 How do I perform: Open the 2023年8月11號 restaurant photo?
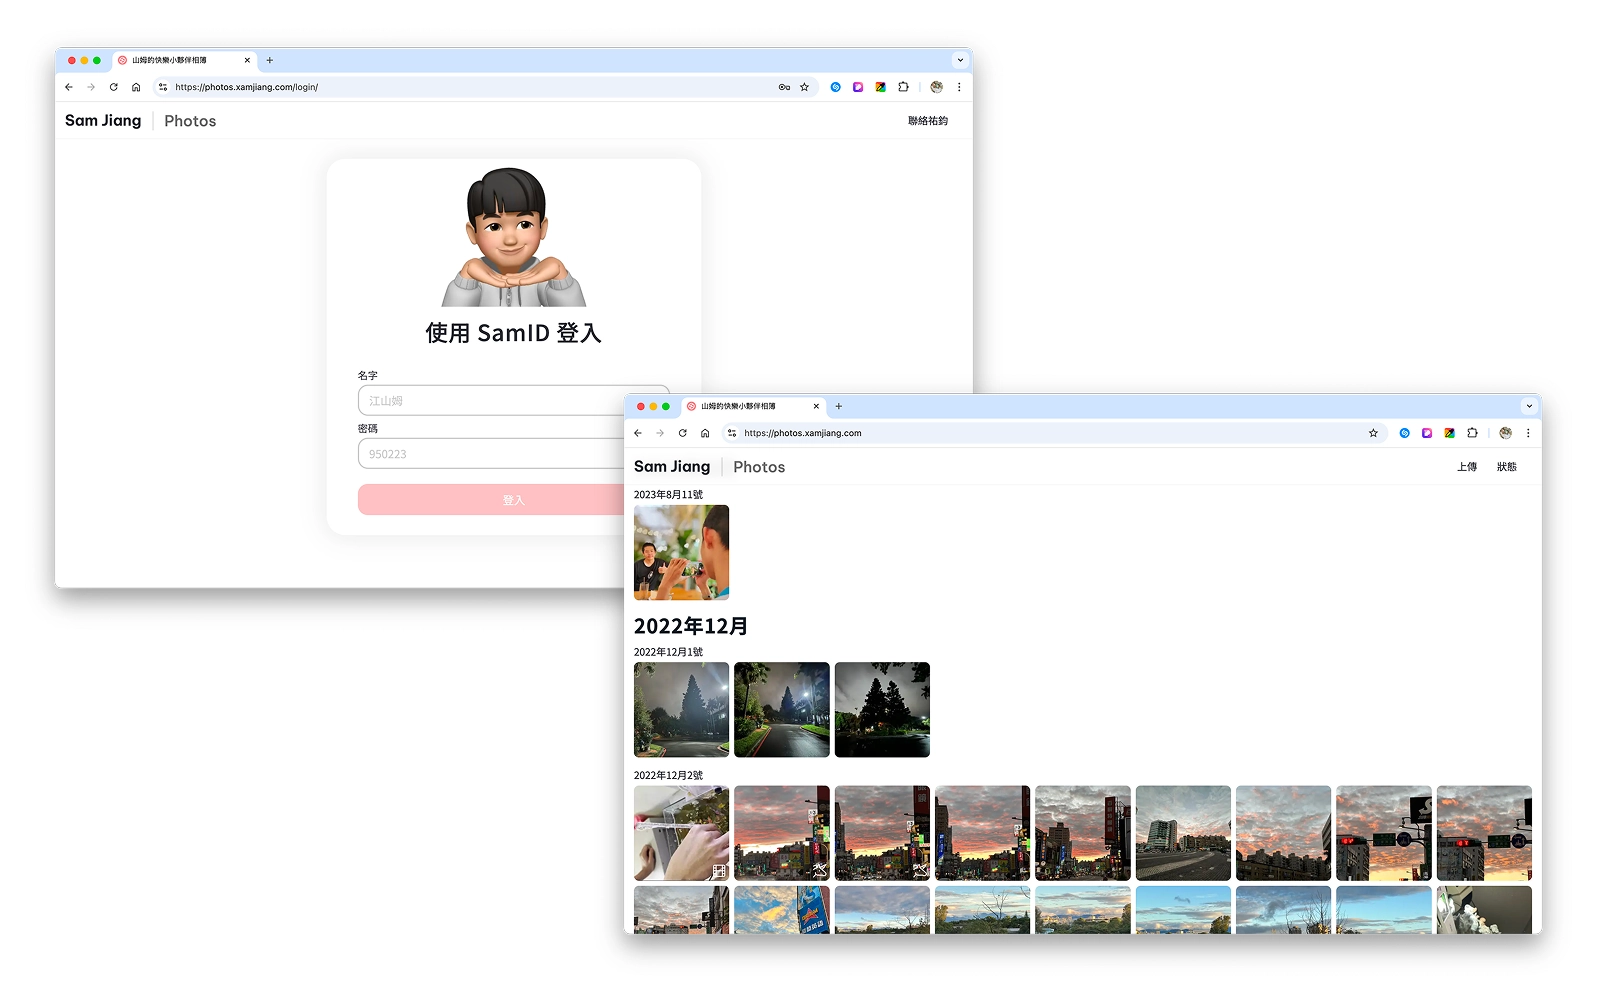(682, 552)
